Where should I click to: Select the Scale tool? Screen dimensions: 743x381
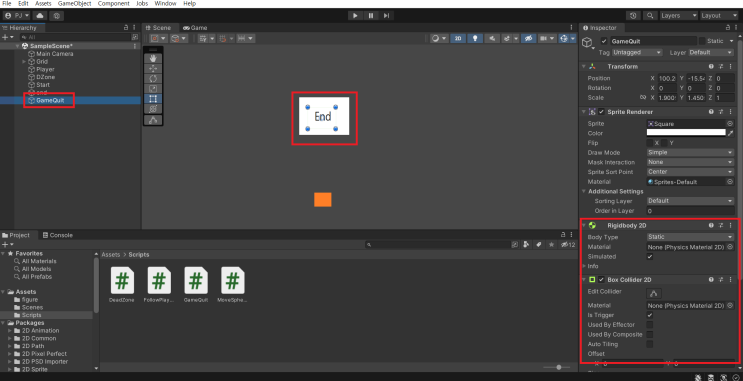point(153,89)
